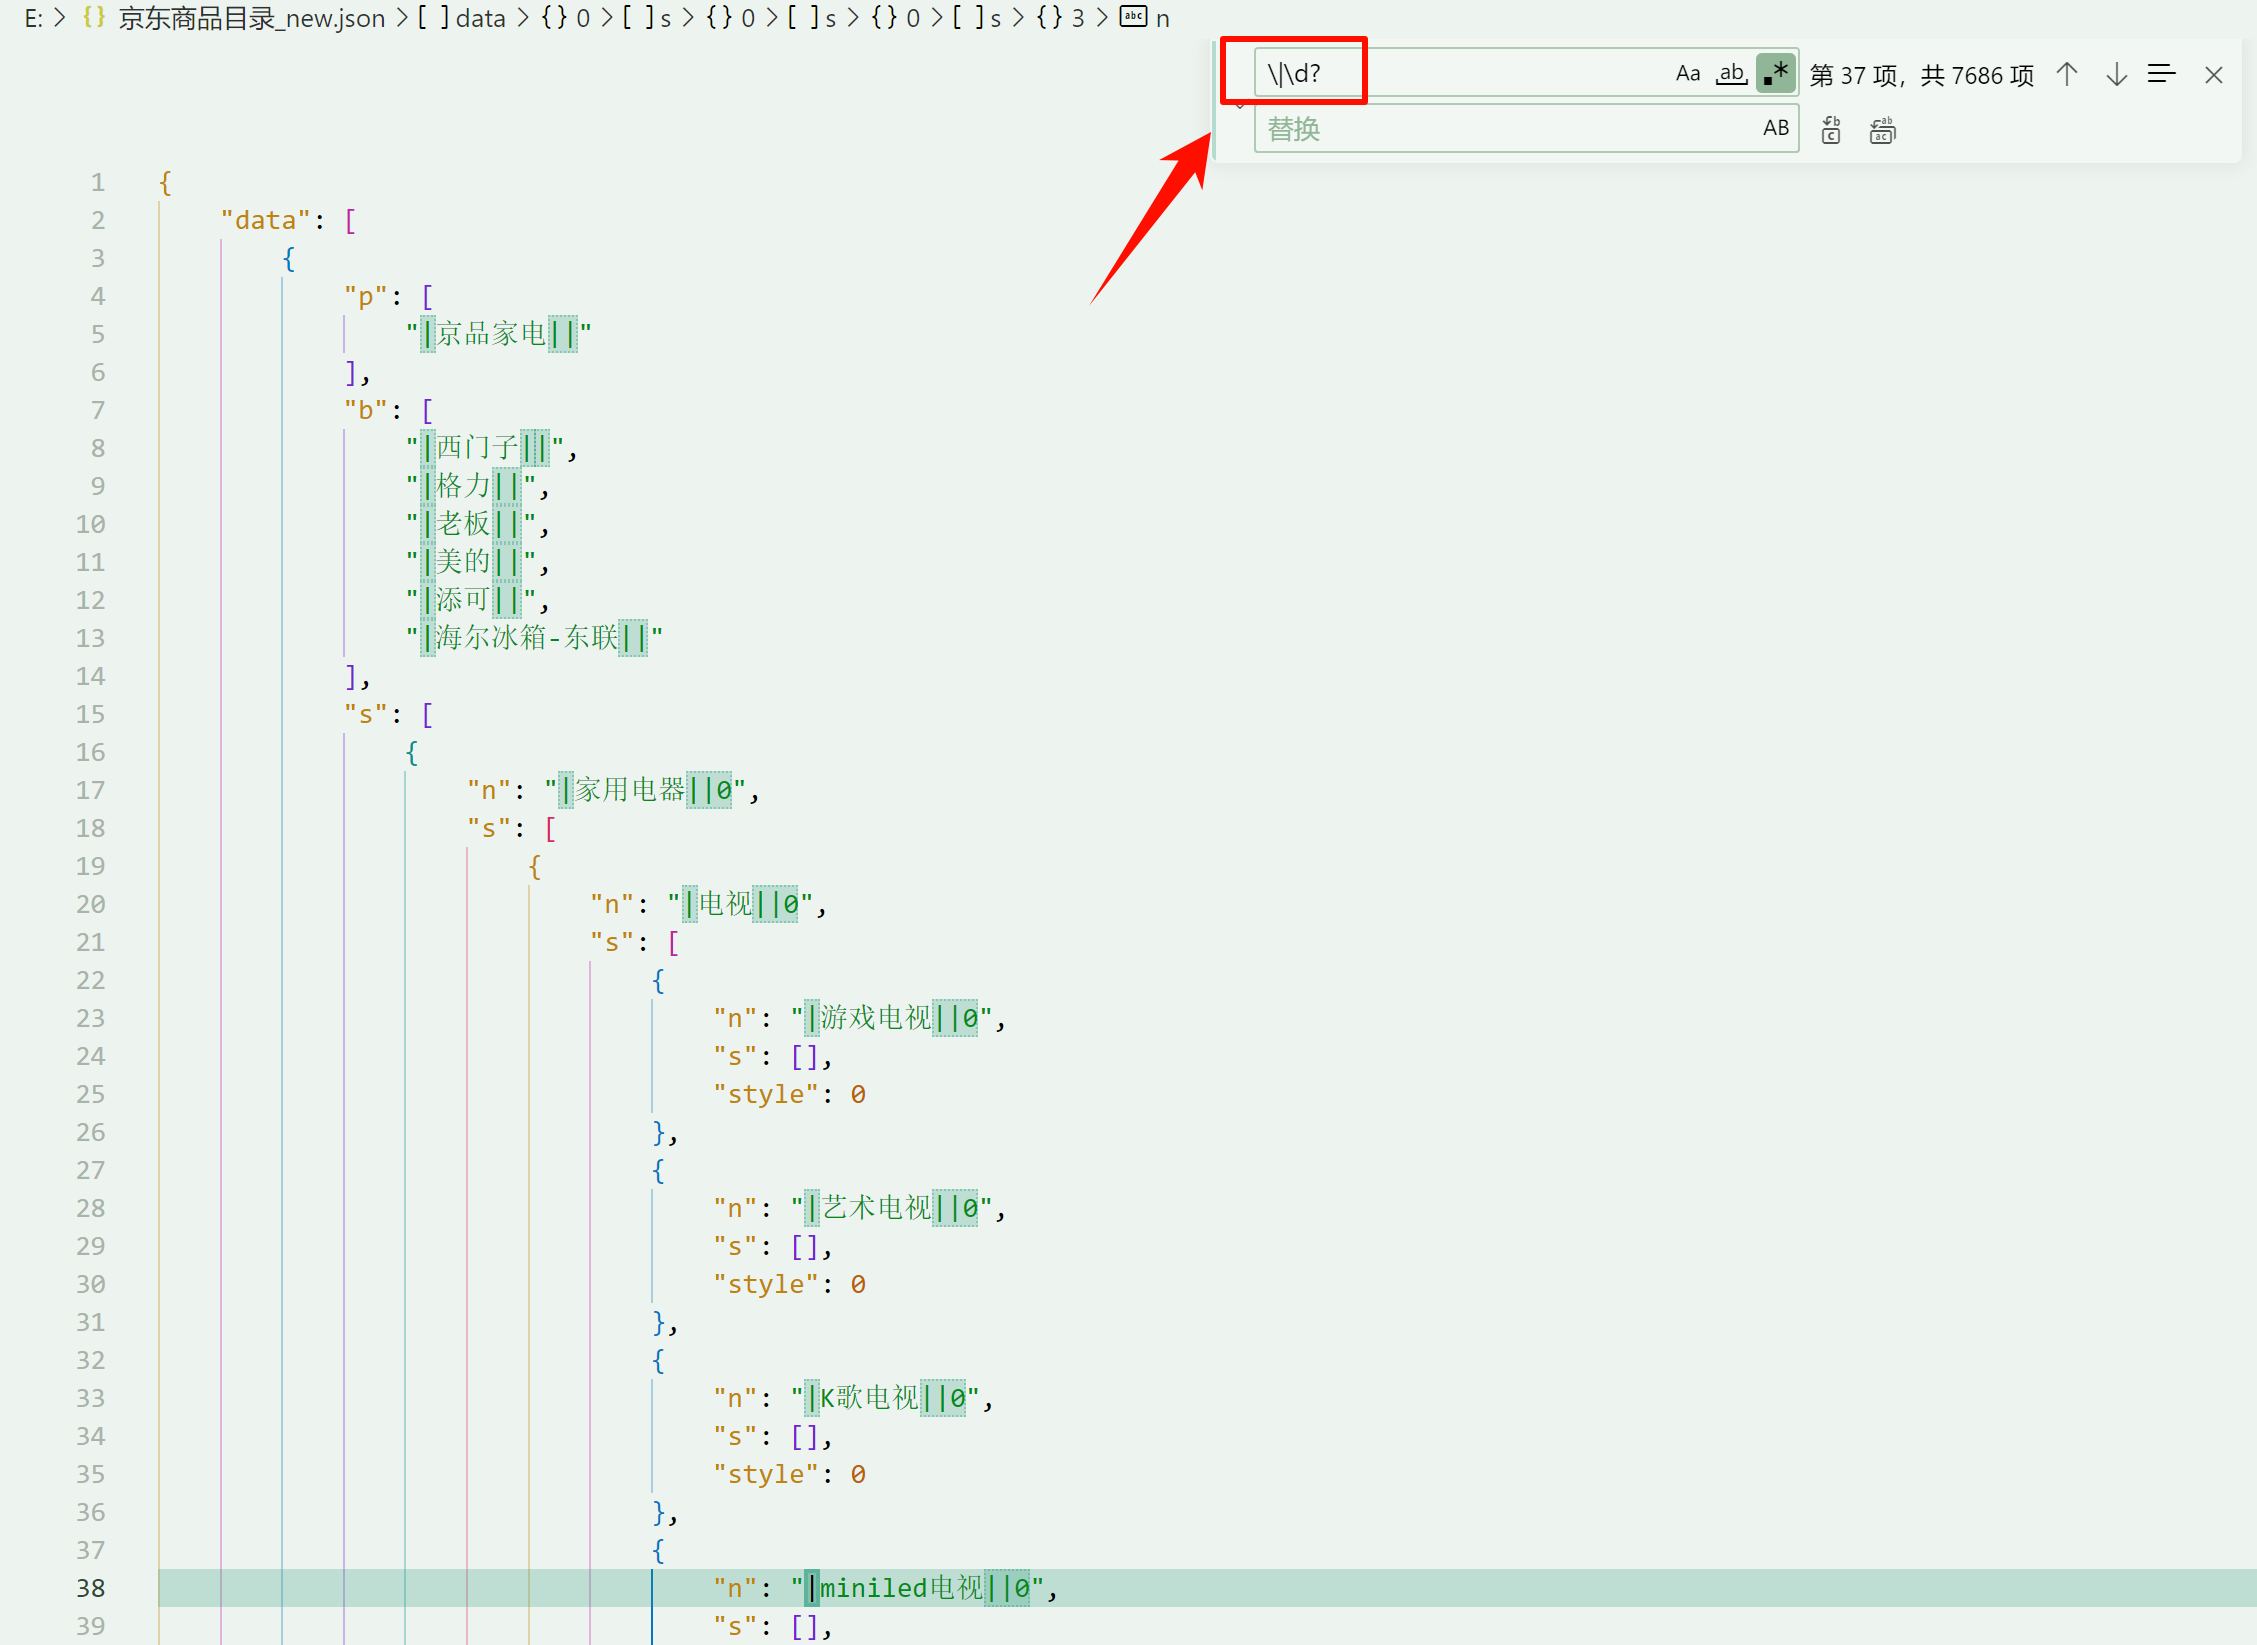
Task: Click the Replace All icon
Action: pos(1882,130)
